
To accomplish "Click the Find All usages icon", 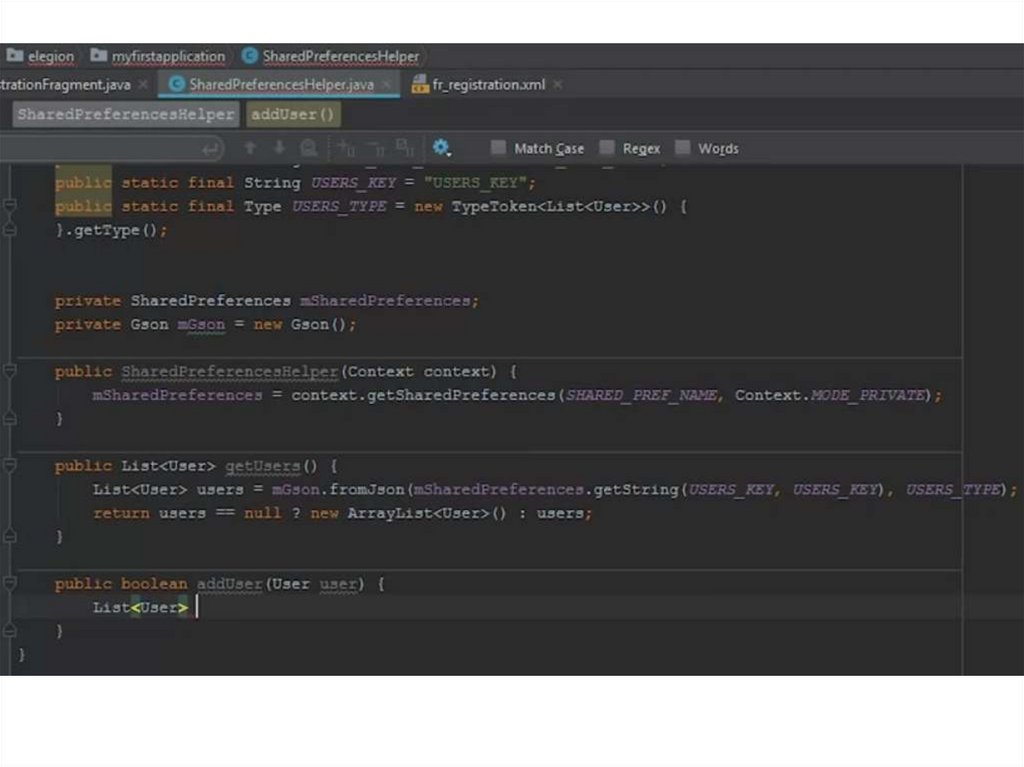I will click(309, 148).
